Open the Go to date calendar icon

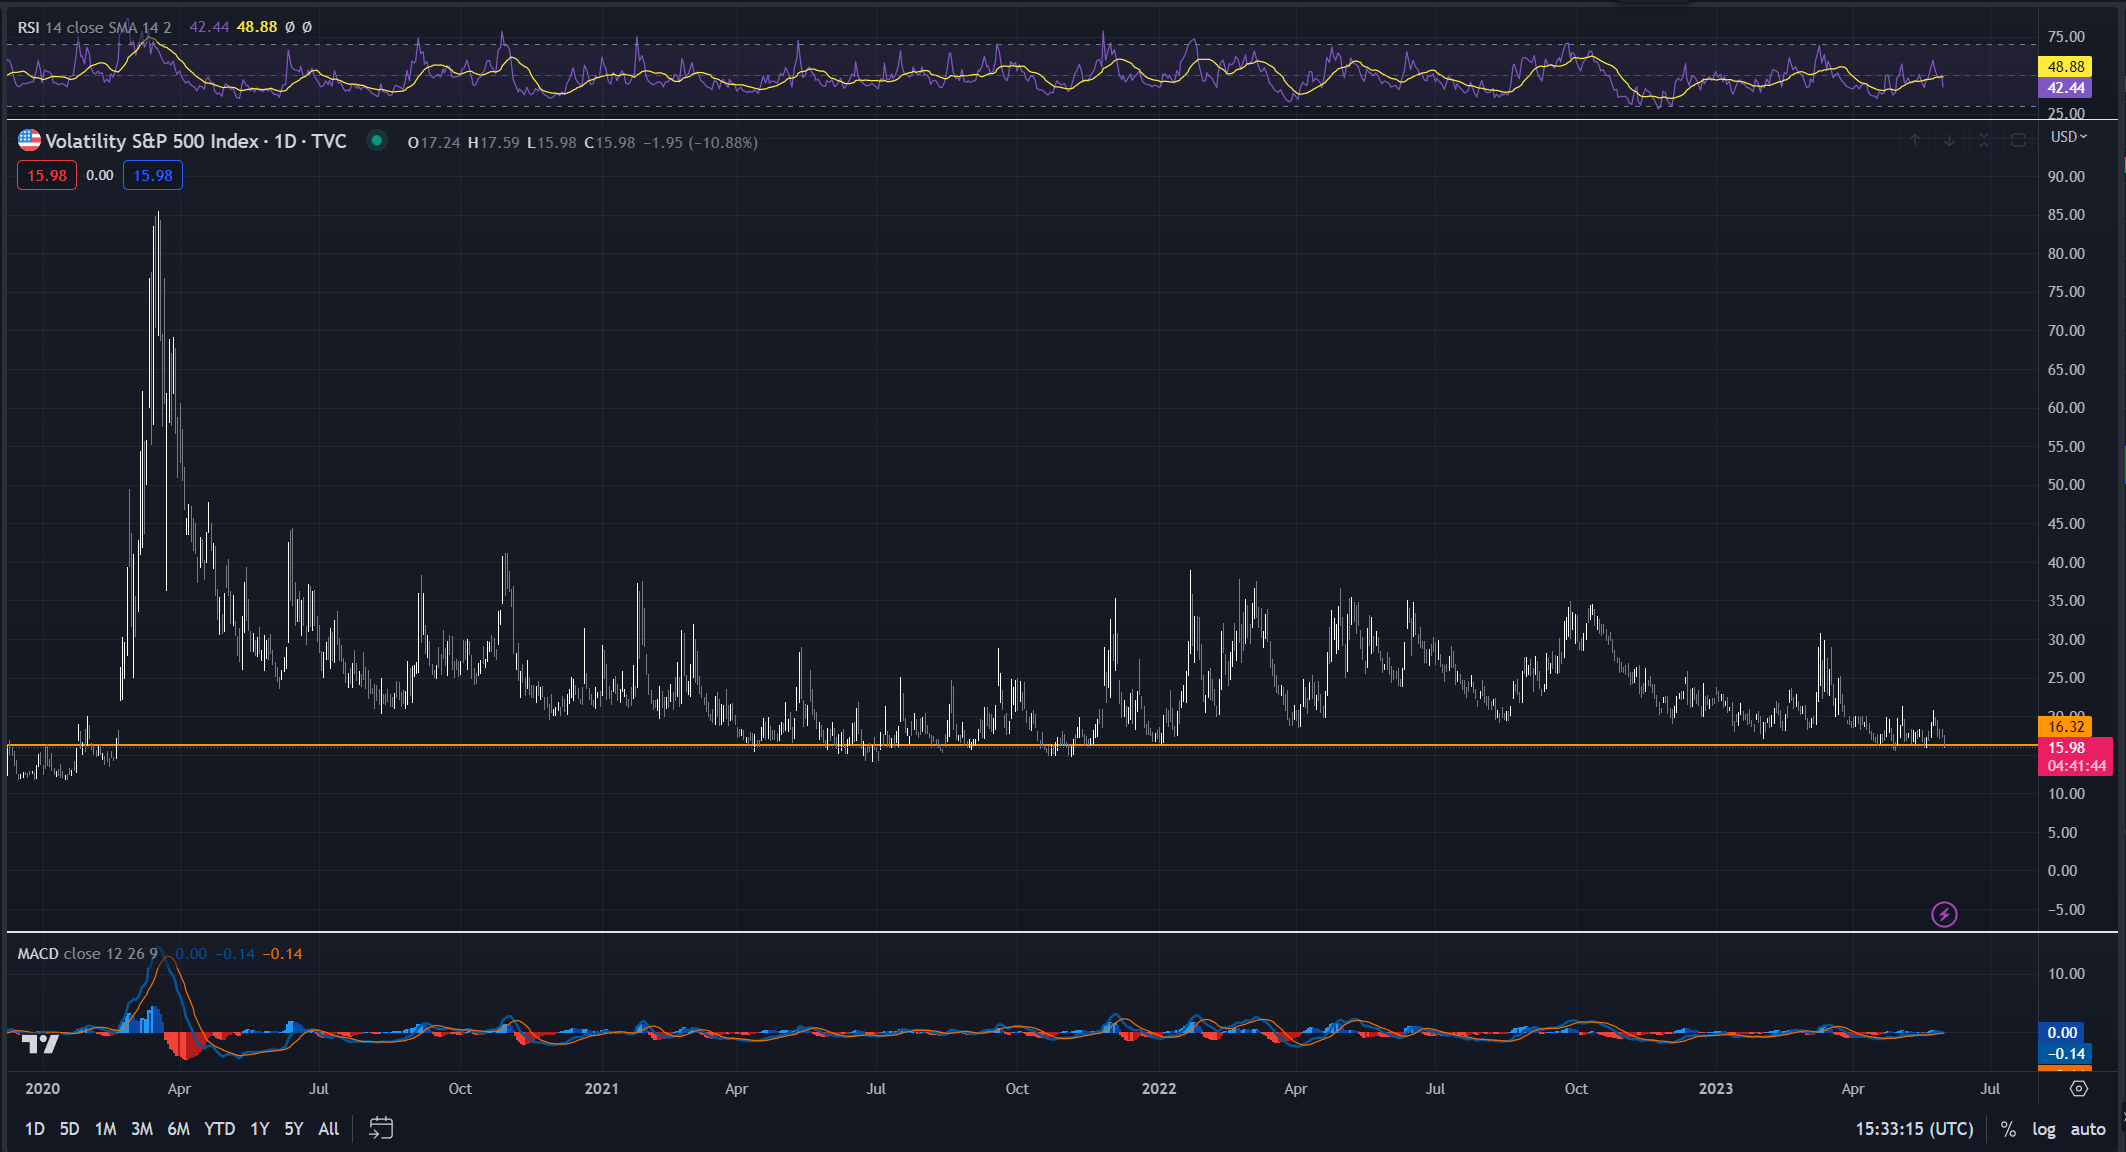[381, 1128]
